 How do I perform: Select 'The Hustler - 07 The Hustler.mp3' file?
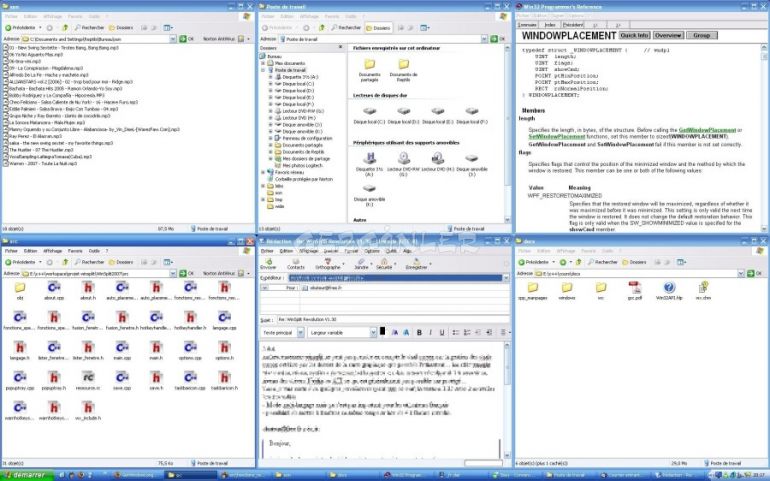coord(39,150)
